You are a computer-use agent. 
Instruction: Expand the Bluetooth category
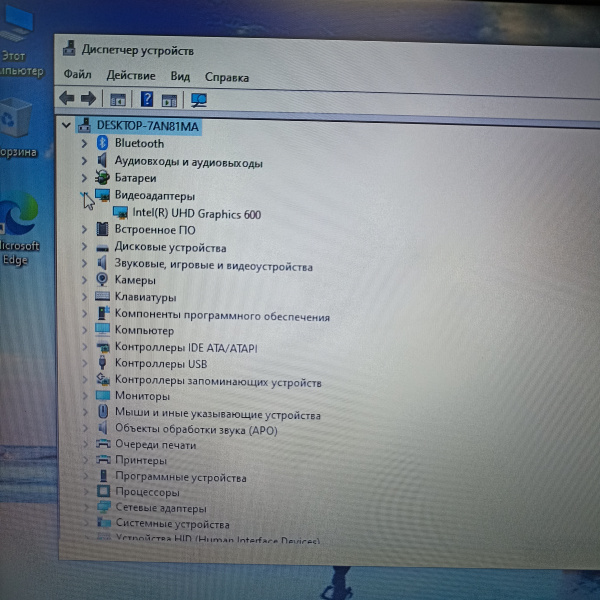coord(84,143)
